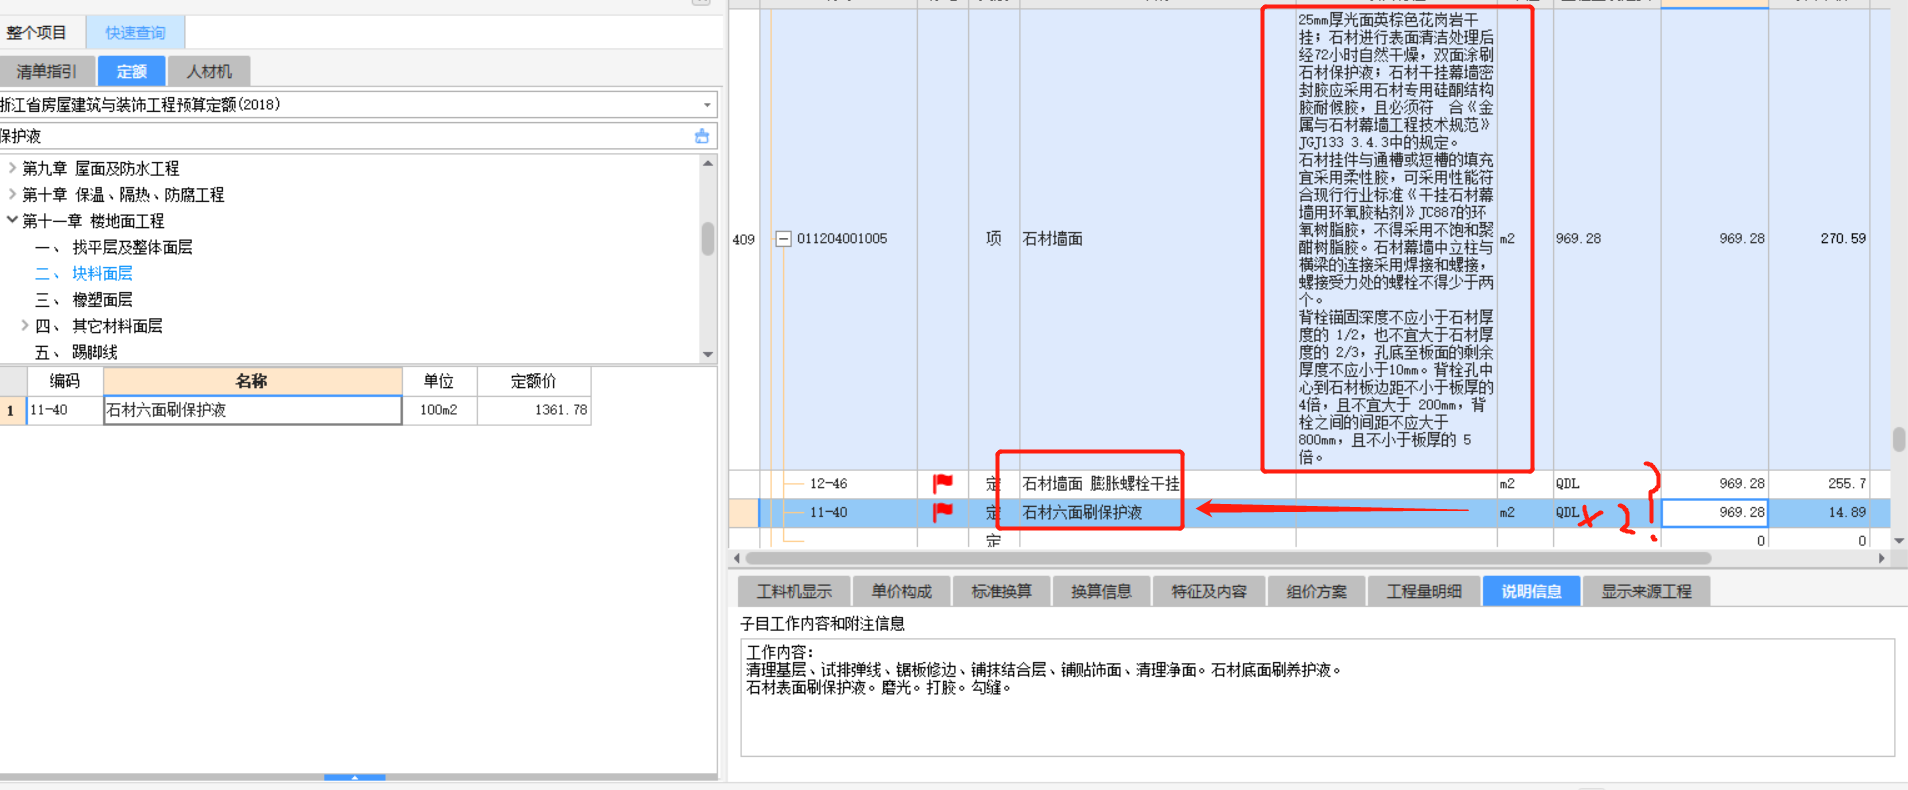
Task: Open the 显示来源工程 tab
Action: click(1646, 592)
